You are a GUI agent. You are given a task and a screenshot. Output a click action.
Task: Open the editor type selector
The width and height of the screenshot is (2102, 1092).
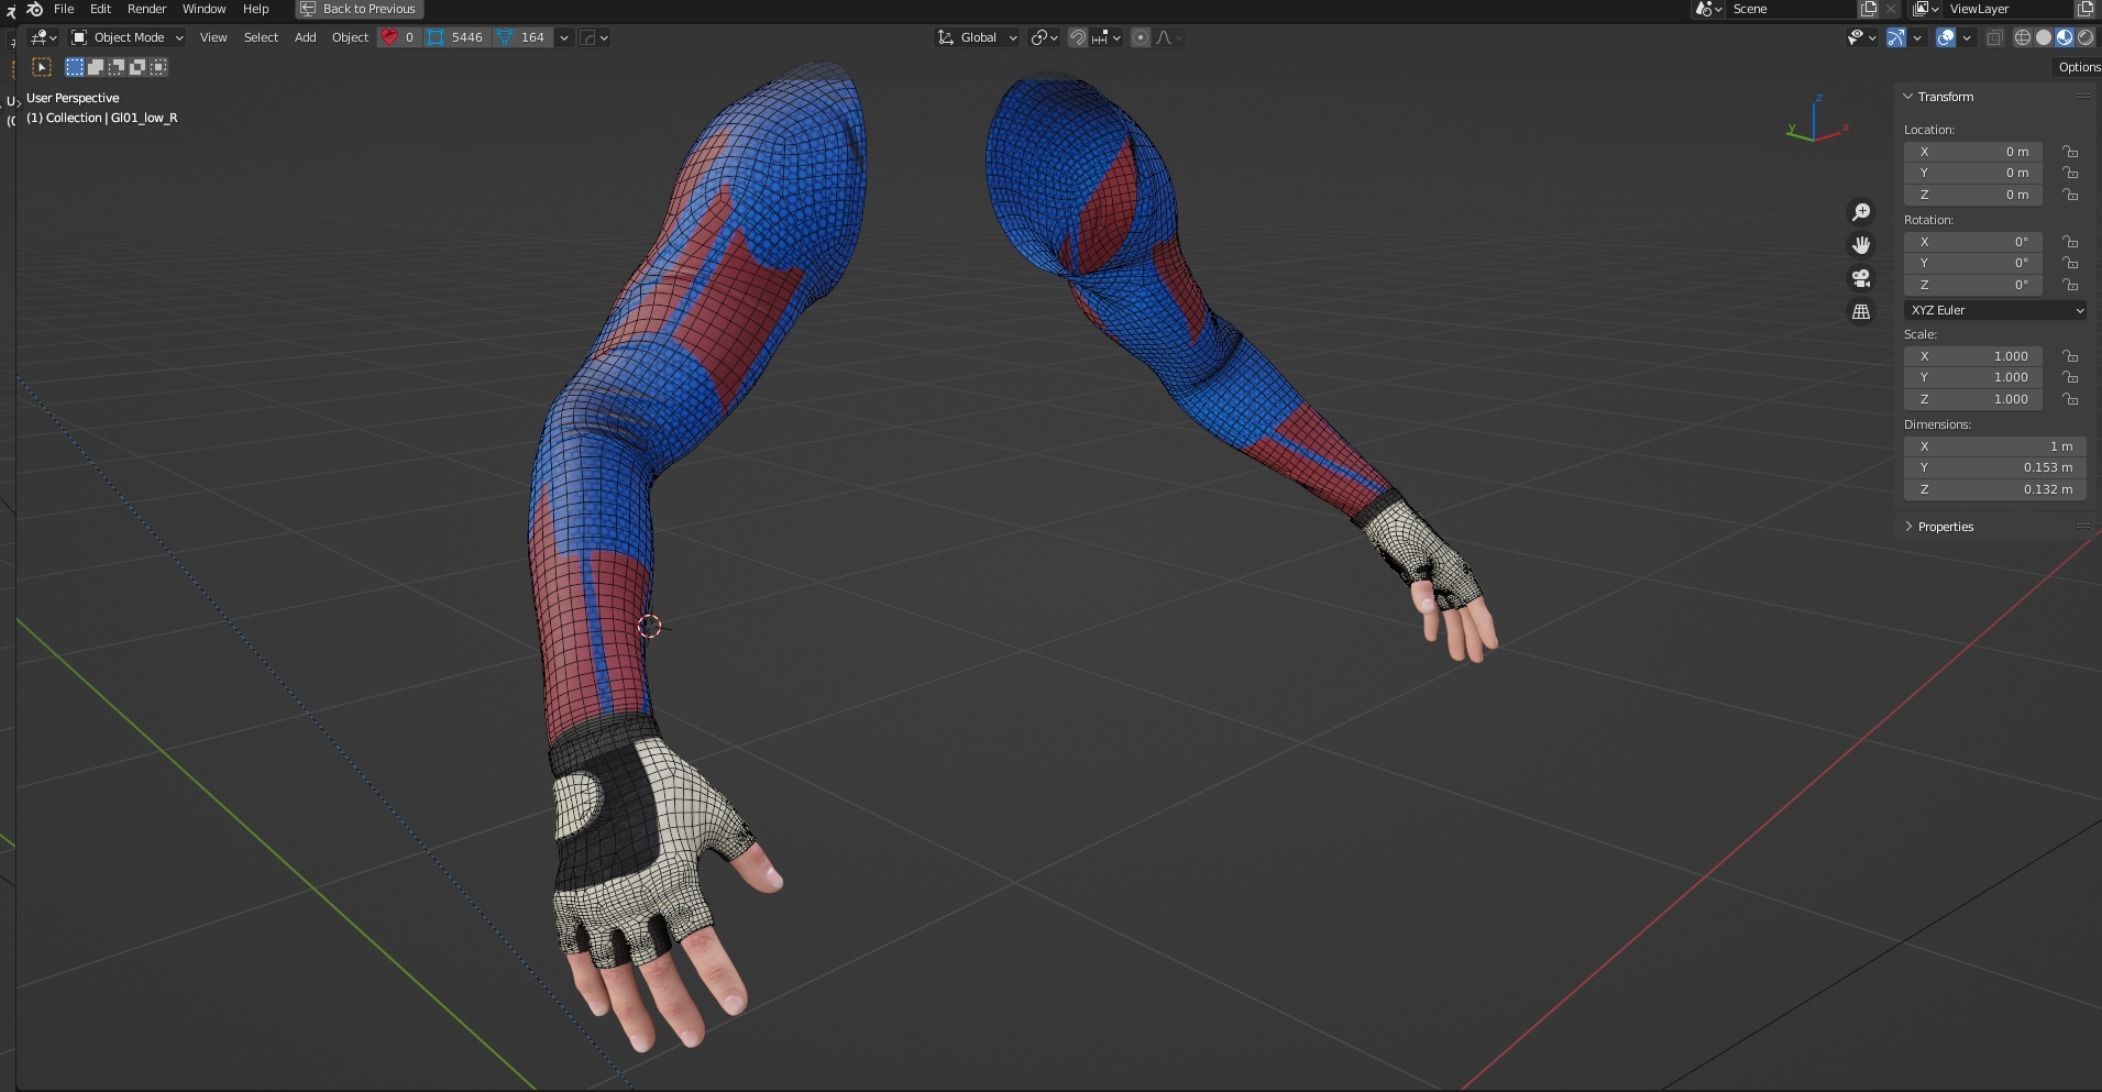[44, 38]
